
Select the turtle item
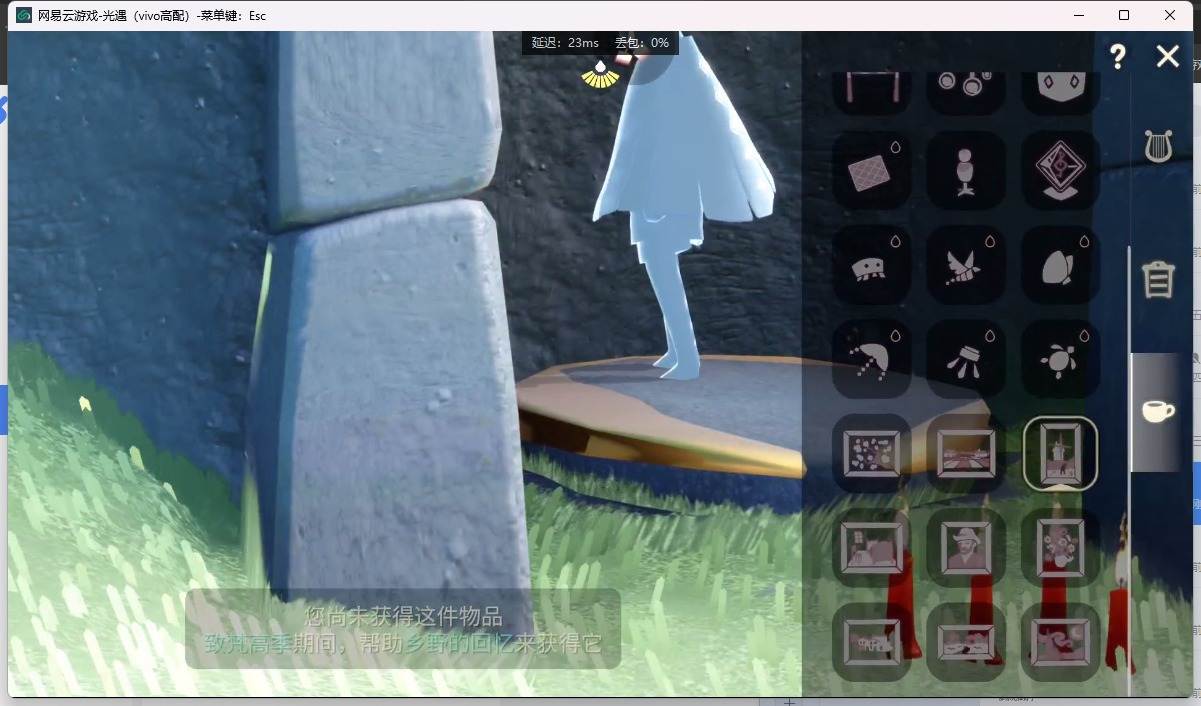pos(1061,360)
